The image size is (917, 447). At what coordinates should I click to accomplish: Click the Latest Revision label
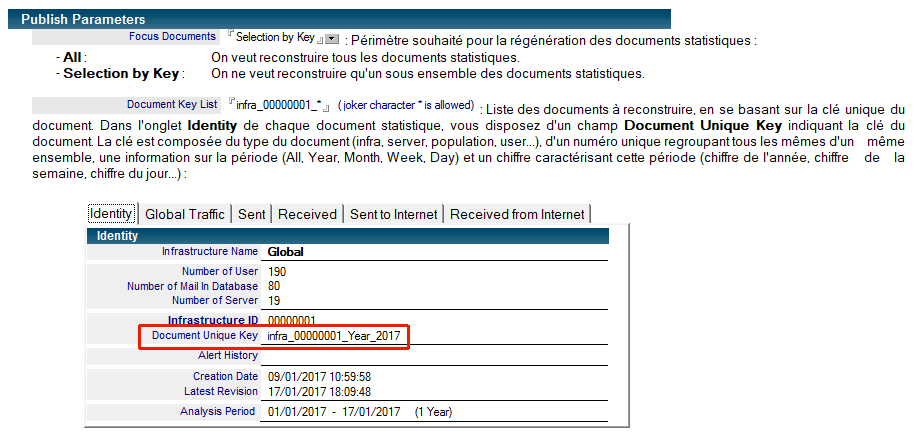pos(220,391)
